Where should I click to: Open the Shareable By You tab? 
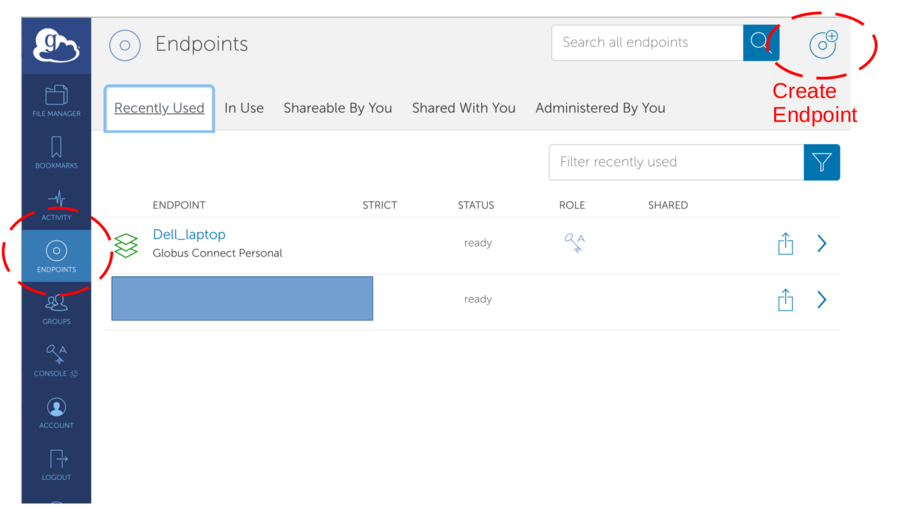[337, 108]
